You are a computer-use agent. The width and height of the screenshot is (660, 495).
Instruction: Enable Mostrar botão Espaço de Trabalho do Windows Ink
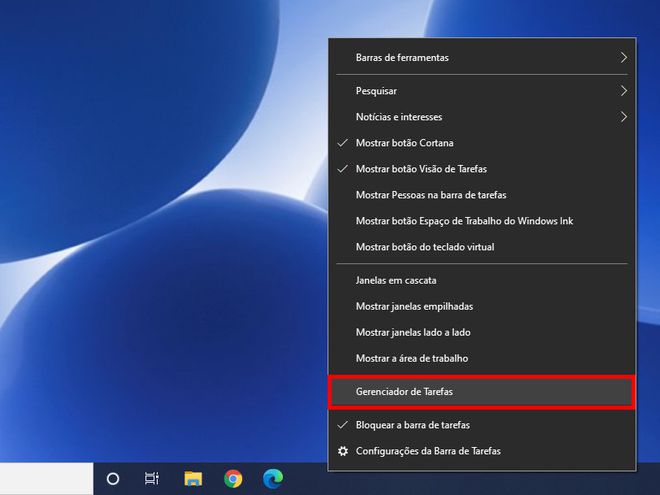tap(482, 221)
